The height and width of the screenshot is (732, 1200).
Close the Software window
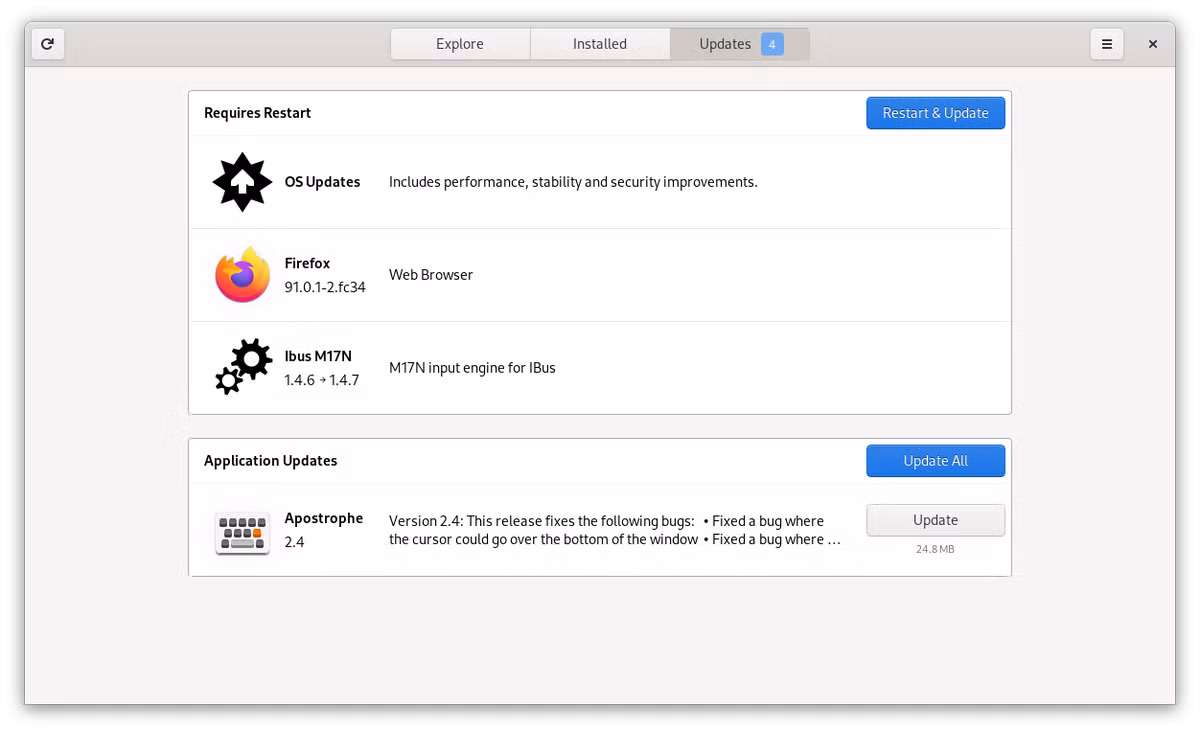[x=1153, y=44]
